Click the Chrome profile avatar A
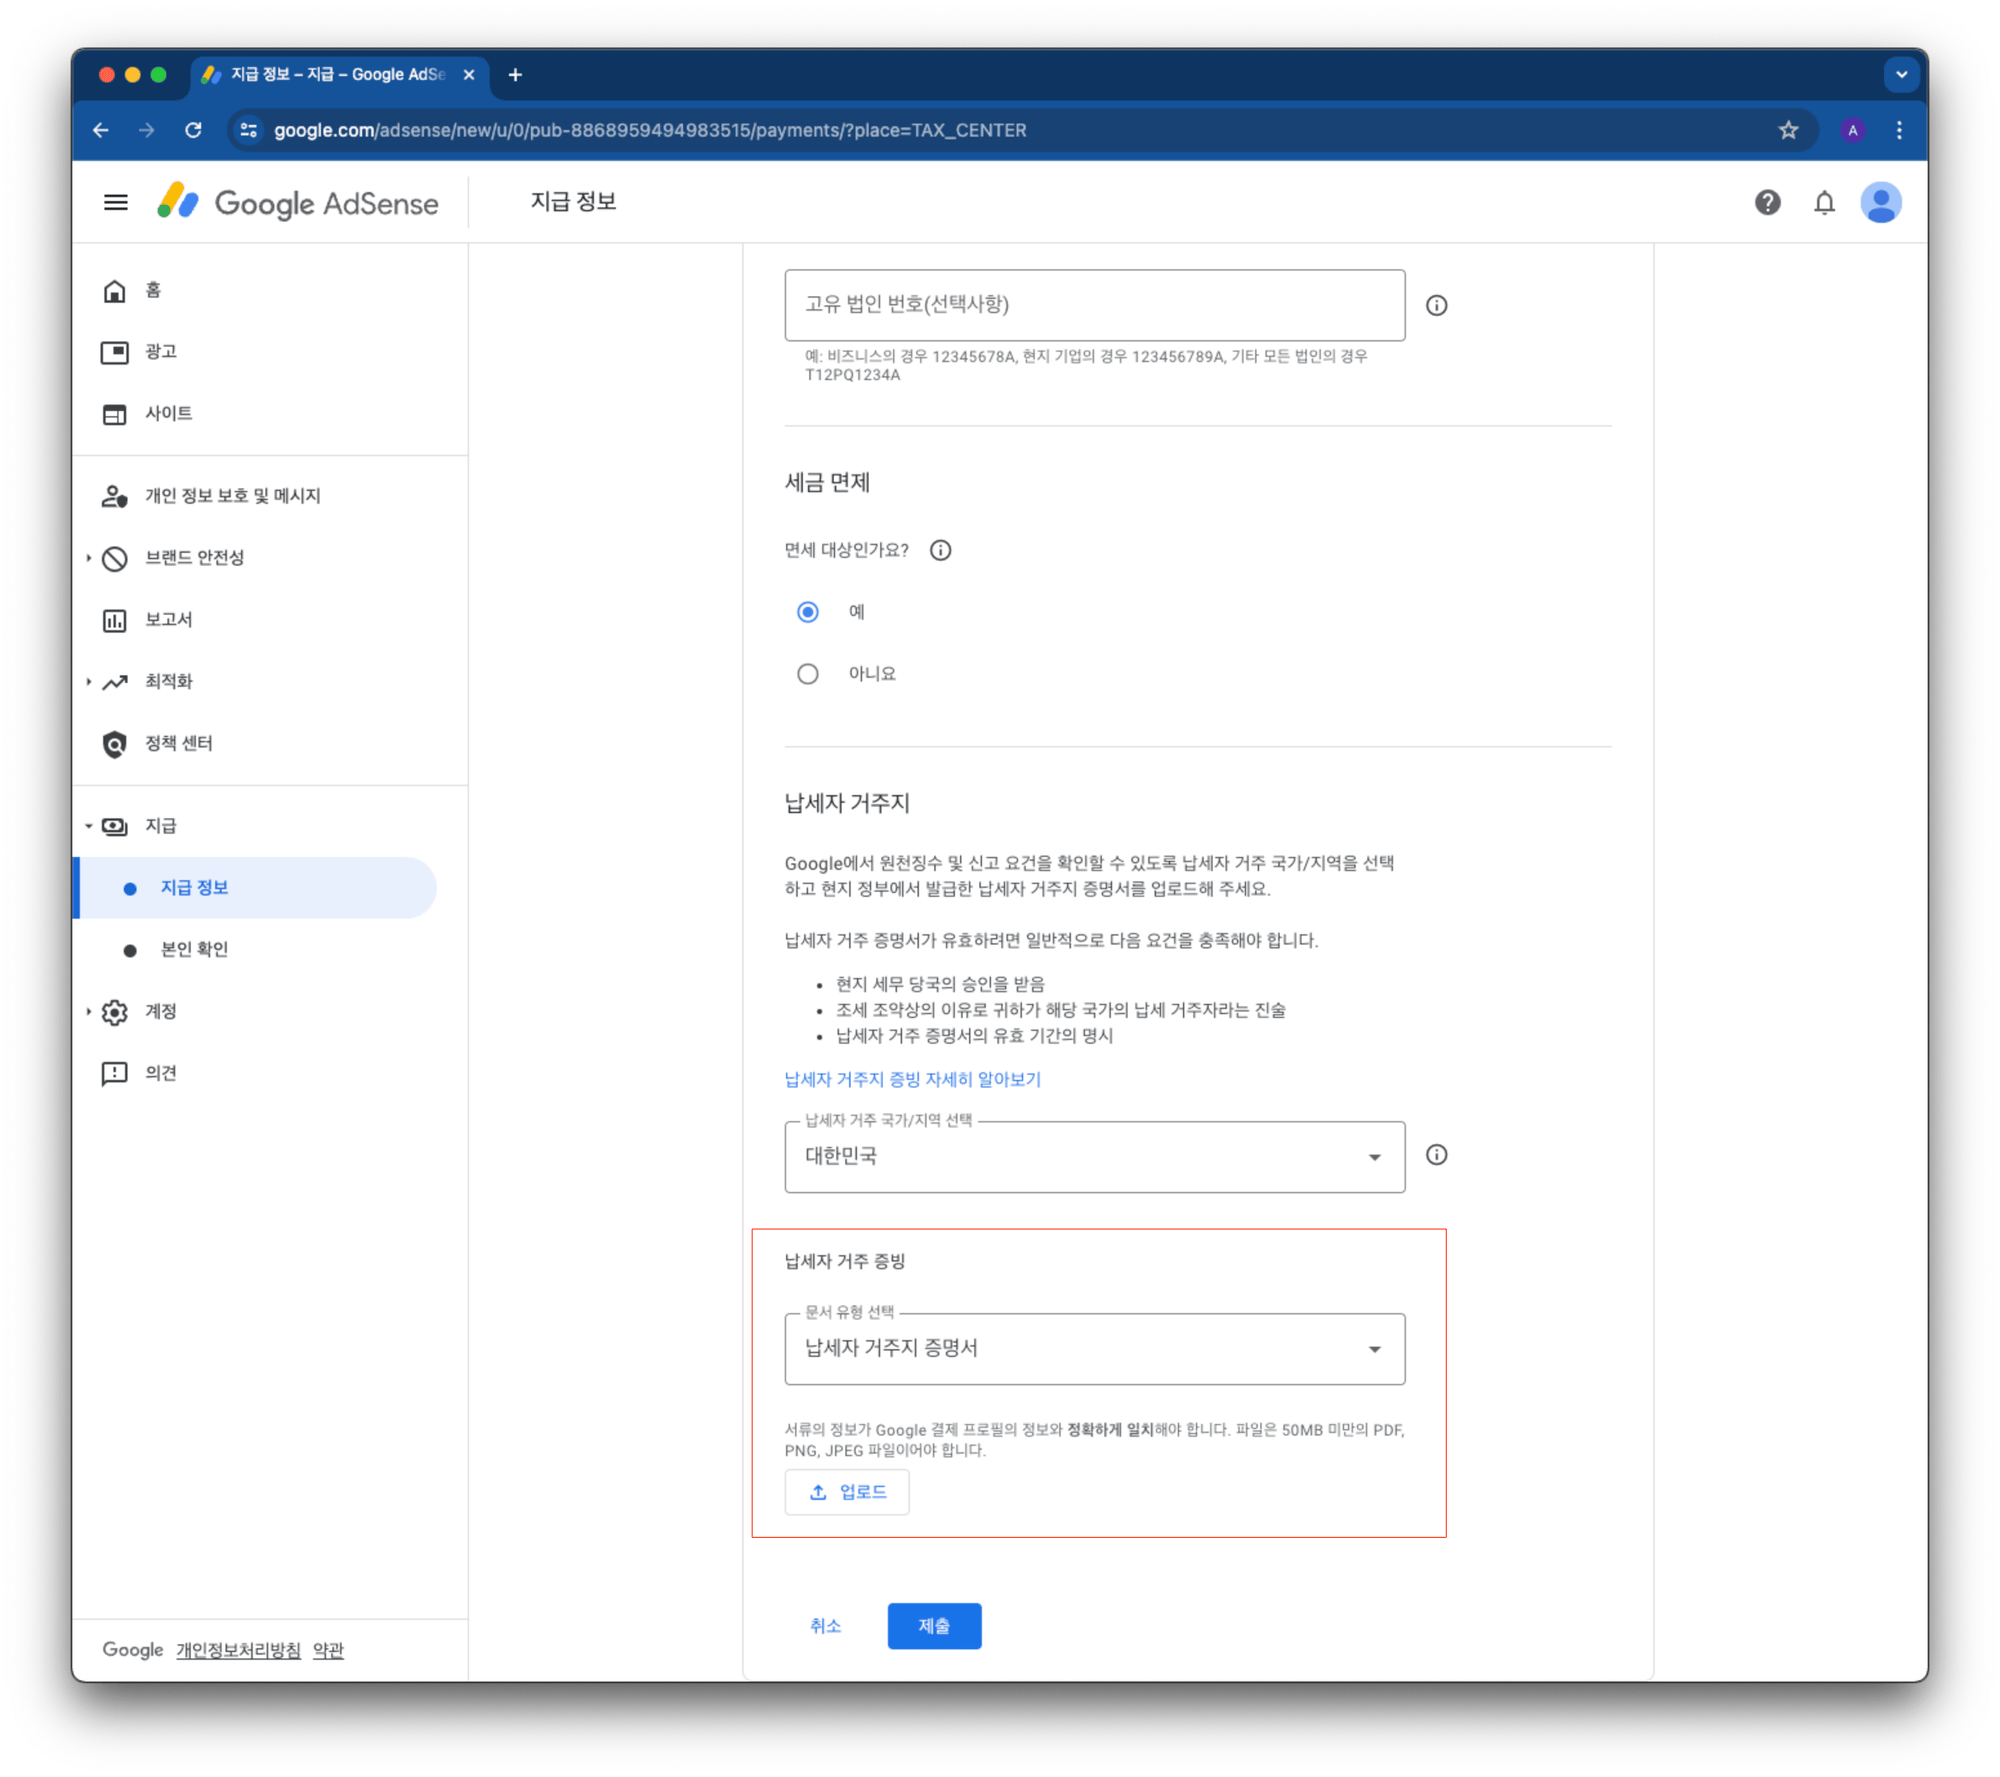This screenshot has width=2000, height=1777. tap(1852, 130)
